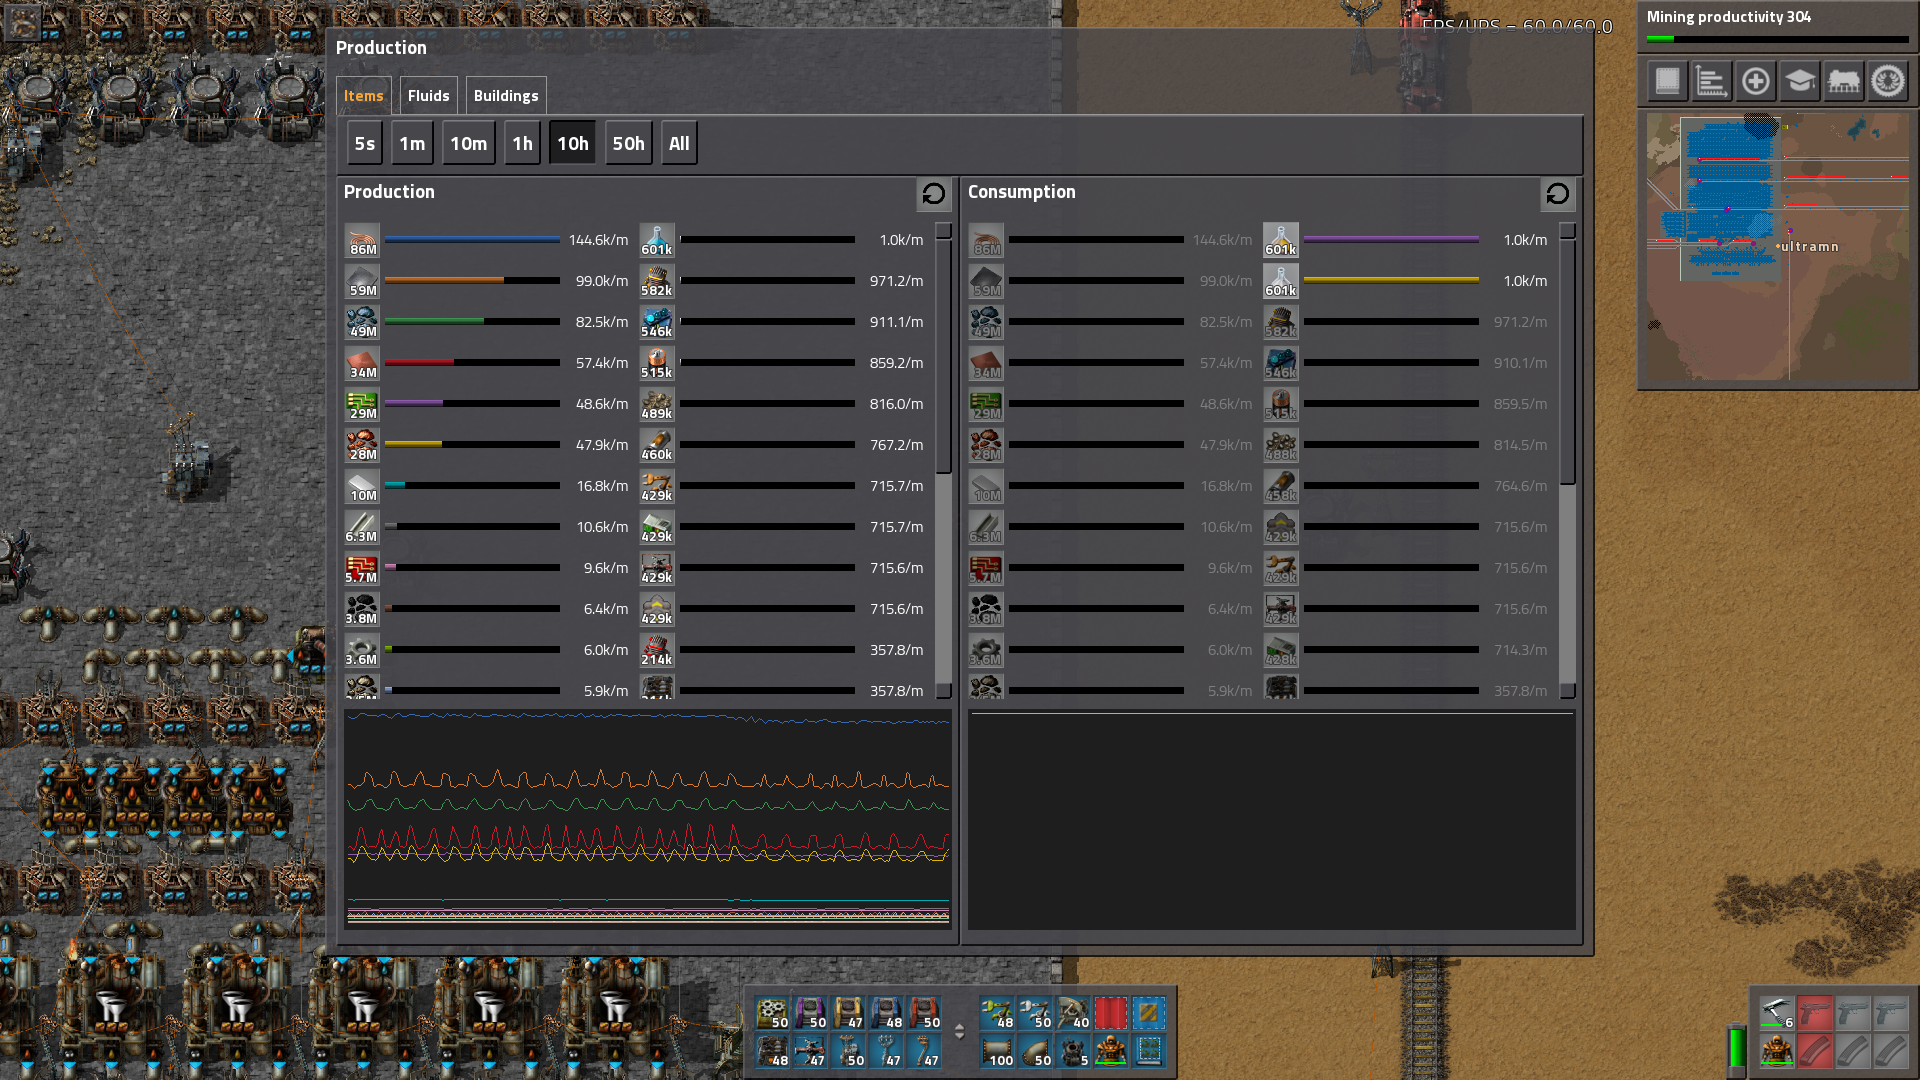Click the Consumption list scrollbar

pos(1567,460)
